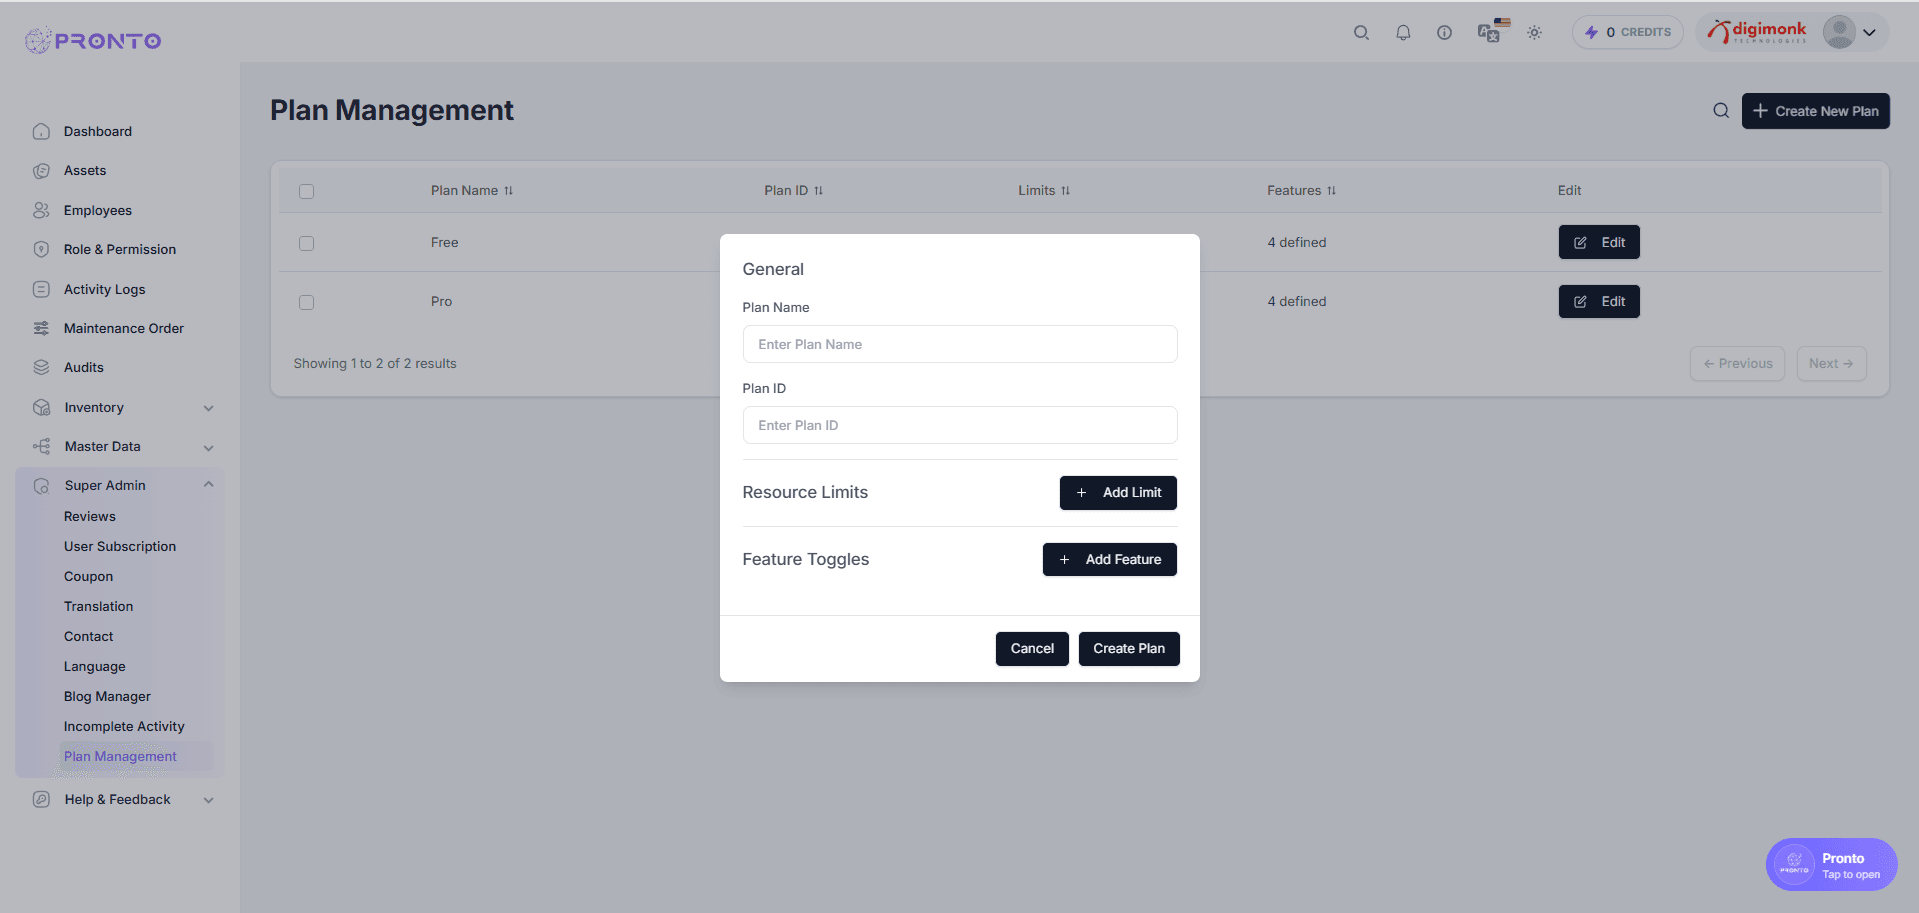The width and height of the screenshot is (1919, 913).
Task: Click the Enter Plan Name field
Action: [959, 343]
